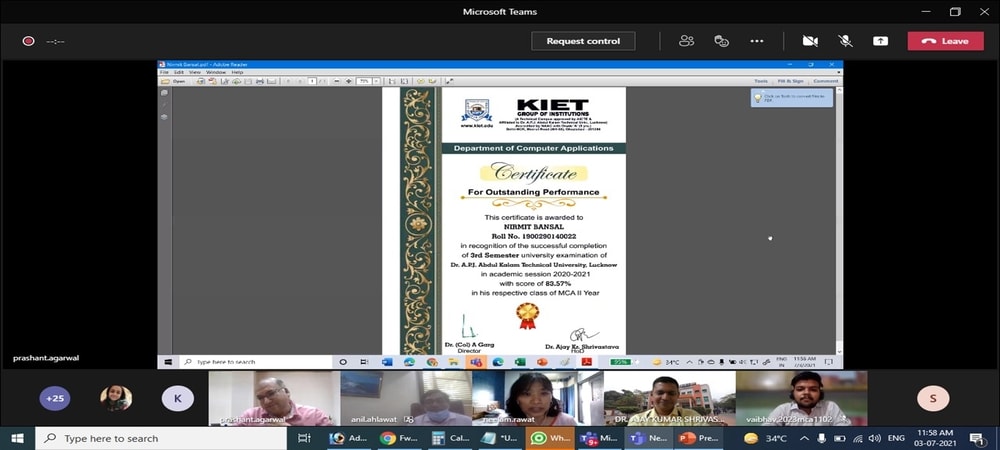Unmute the microphone

point(845,41)
